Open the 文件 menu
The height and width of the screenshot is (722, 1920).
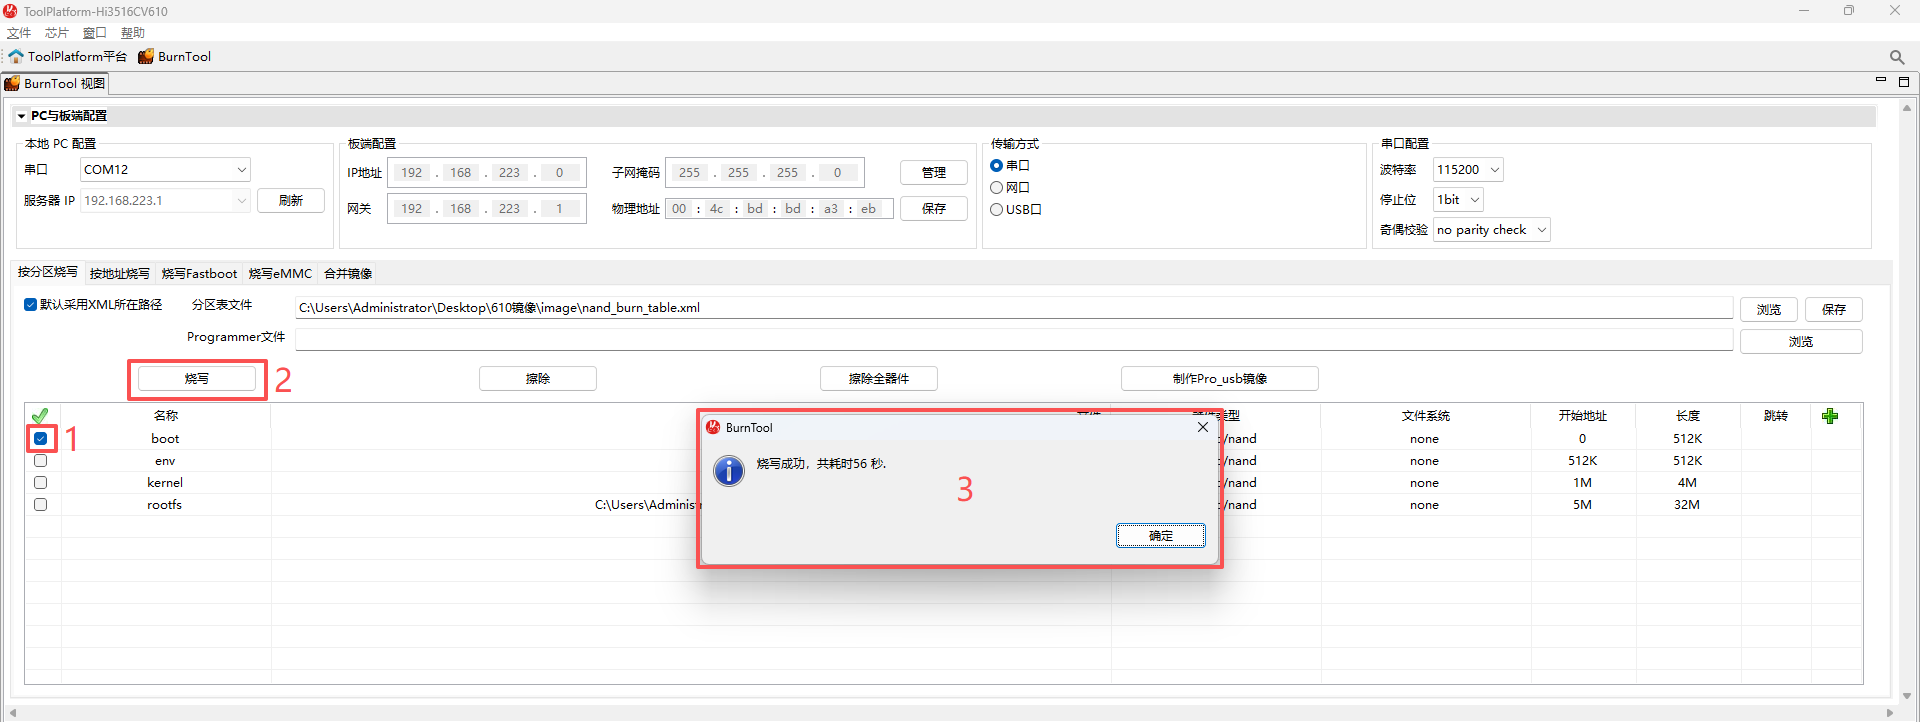point(19,33)
